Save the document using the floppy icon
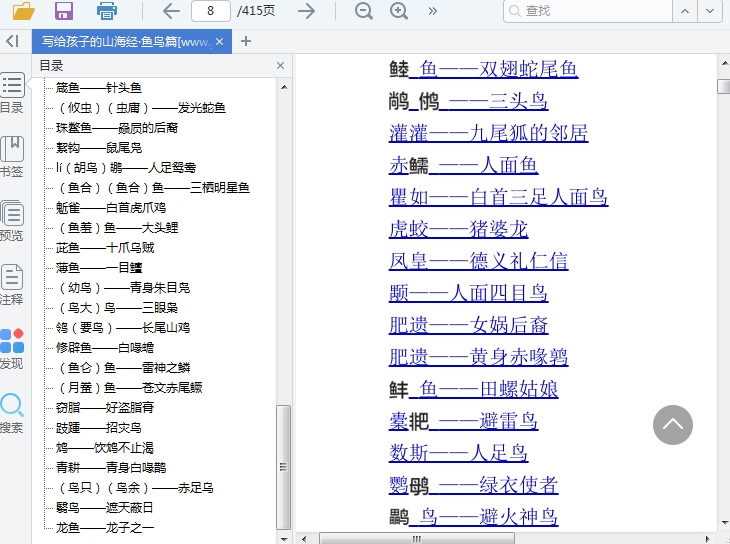This screenshot has height=544, width=730. point(64,11)
